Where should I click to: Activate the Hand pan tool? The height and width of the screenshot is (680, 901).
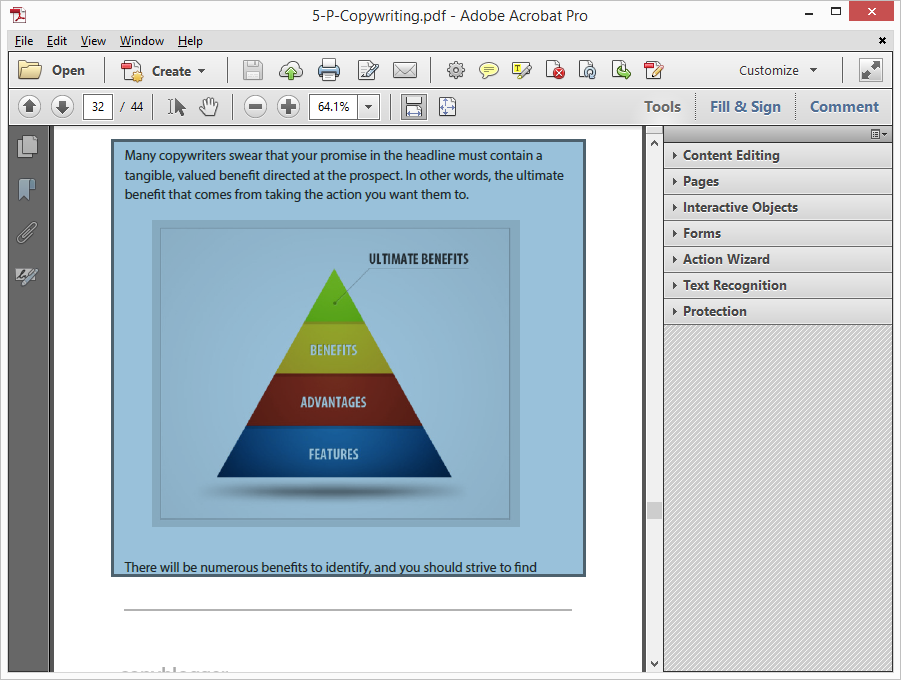[x=209, y=107]
